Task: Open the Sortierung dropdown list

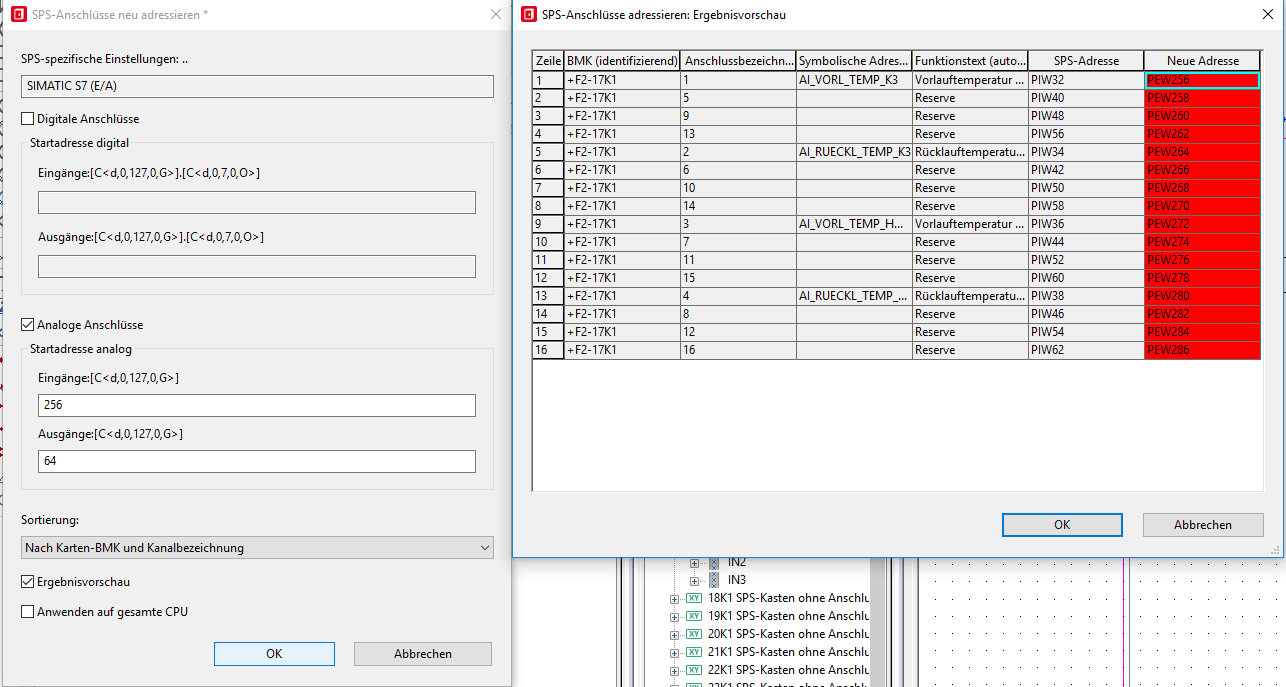Action: pyautogui.click(x=257, y=548)
